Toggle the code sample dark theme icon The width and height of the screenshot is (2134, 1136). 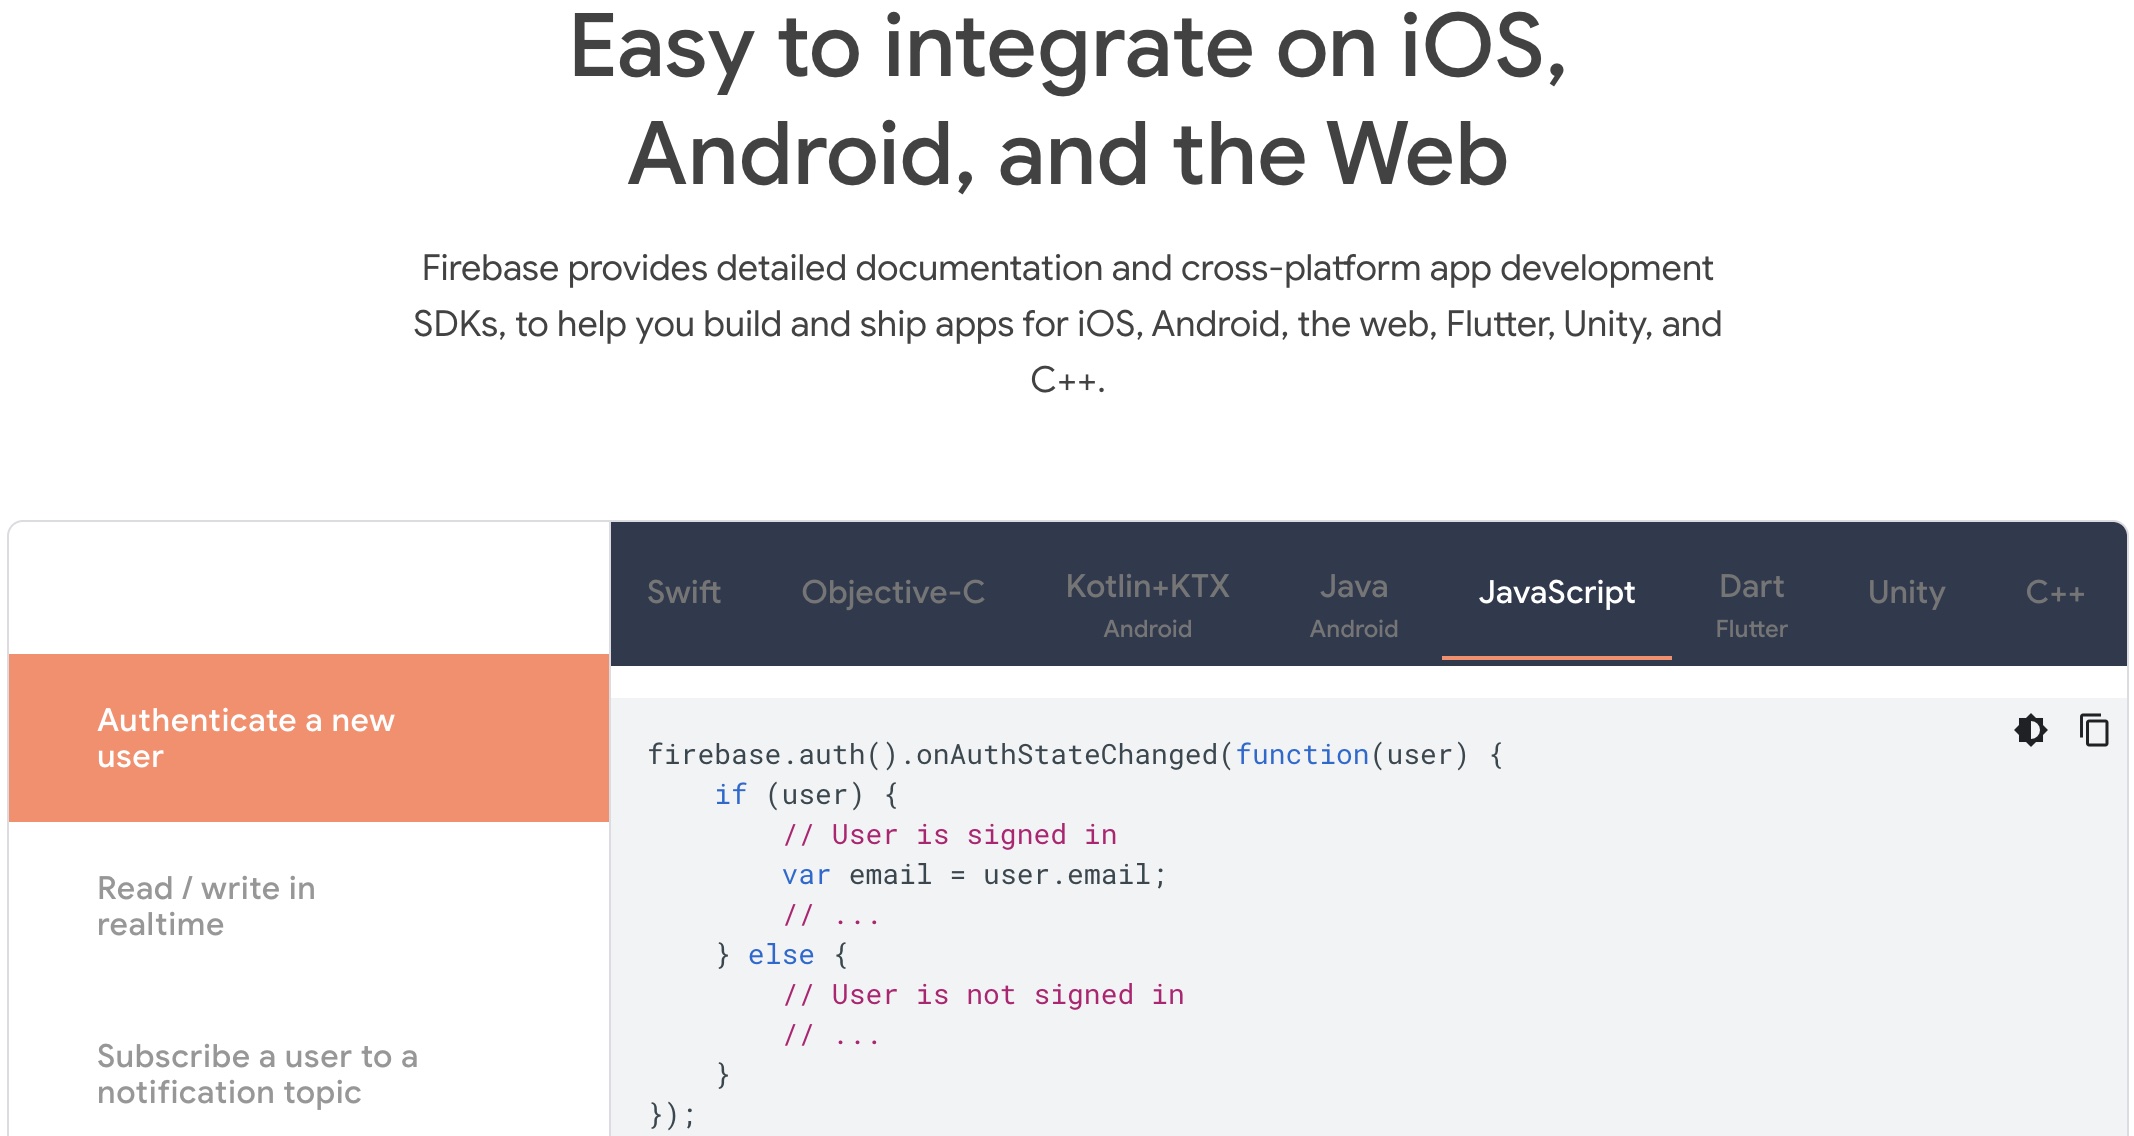click(2030, 730)
